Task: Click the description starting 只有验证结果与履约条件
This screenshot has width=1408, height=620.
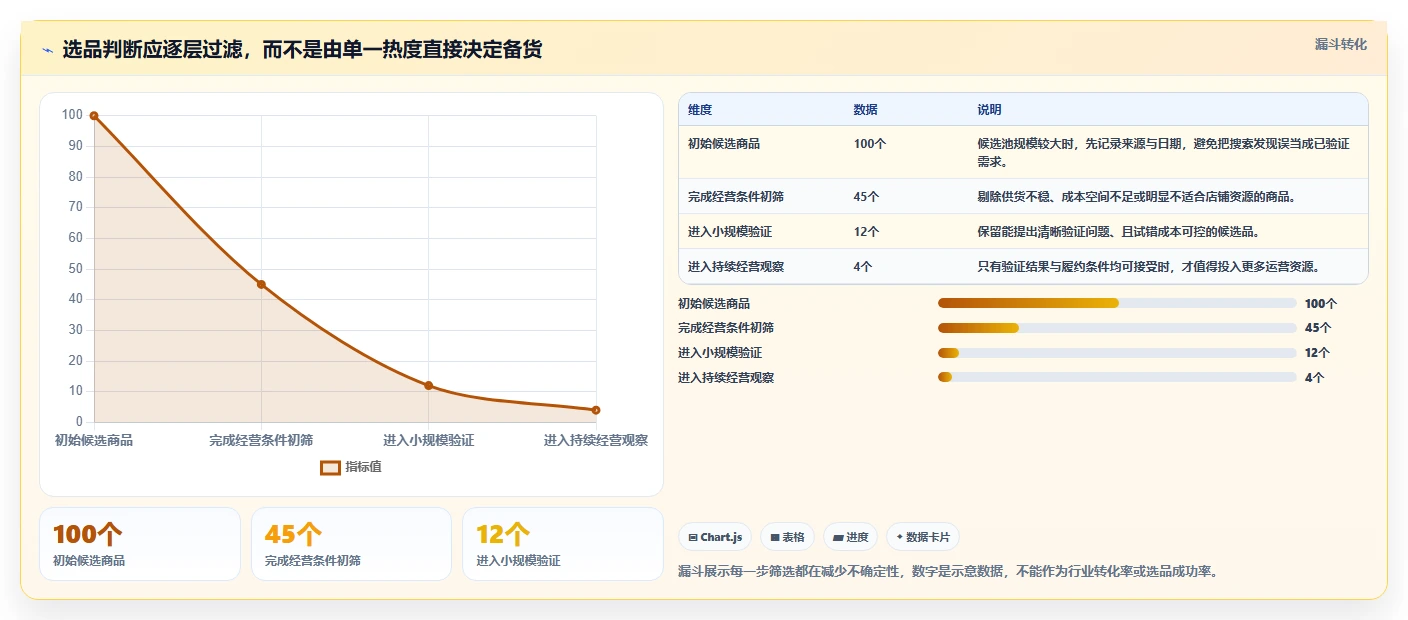Action: point(1149,267)
